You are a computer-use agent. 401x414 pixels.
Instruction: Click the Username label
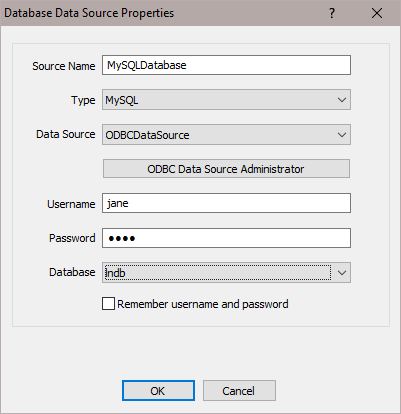[71, 204]
